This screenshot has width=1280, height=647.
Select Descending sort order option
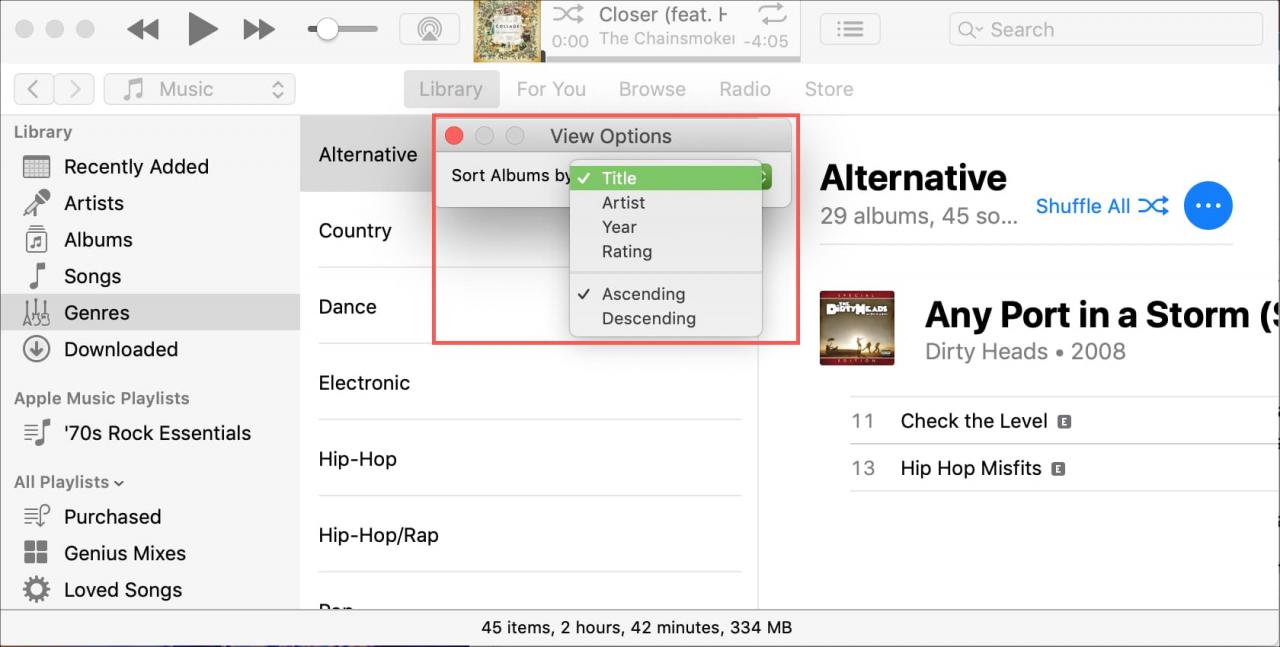tap(648, 319)
